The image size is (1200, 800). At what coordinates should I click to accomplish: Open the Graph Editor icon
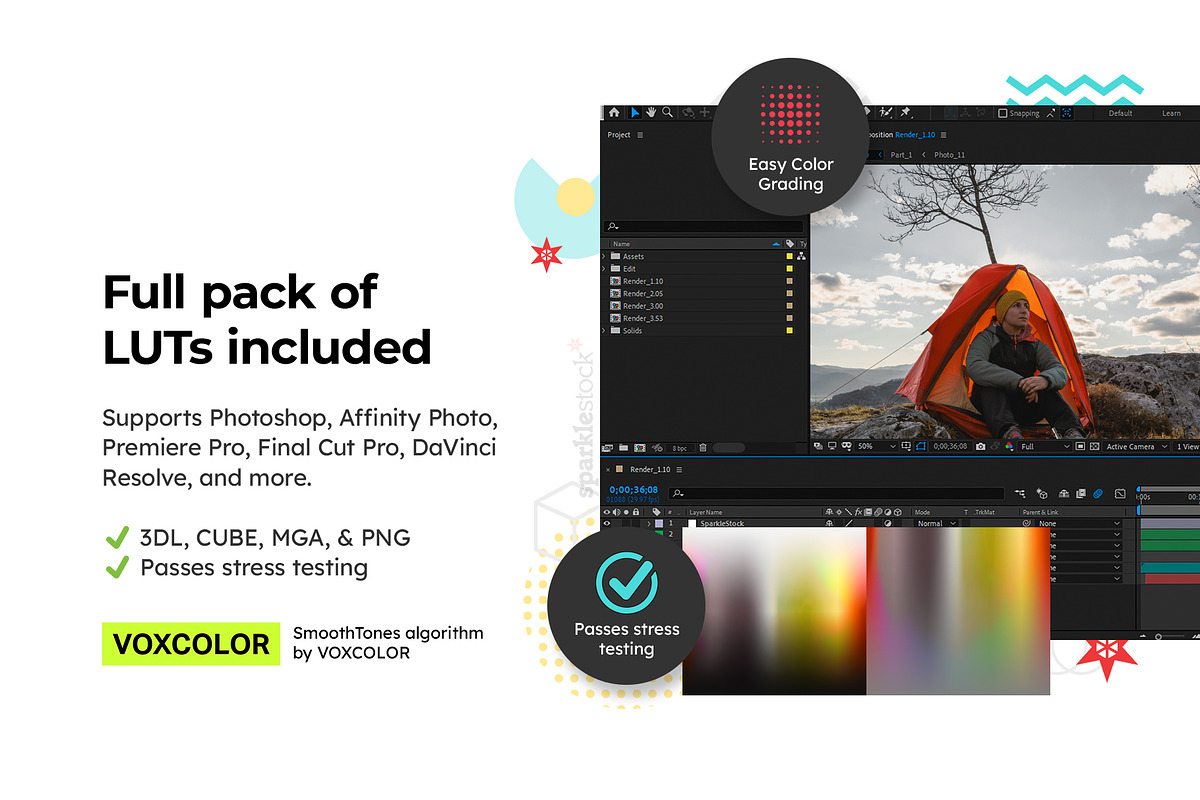tap(1120, 493)
